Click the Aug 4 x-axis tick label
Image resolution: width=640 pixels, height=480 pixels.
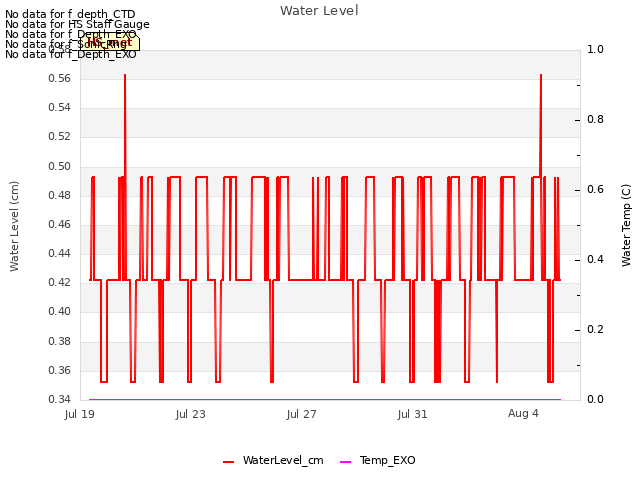(523, 414)
